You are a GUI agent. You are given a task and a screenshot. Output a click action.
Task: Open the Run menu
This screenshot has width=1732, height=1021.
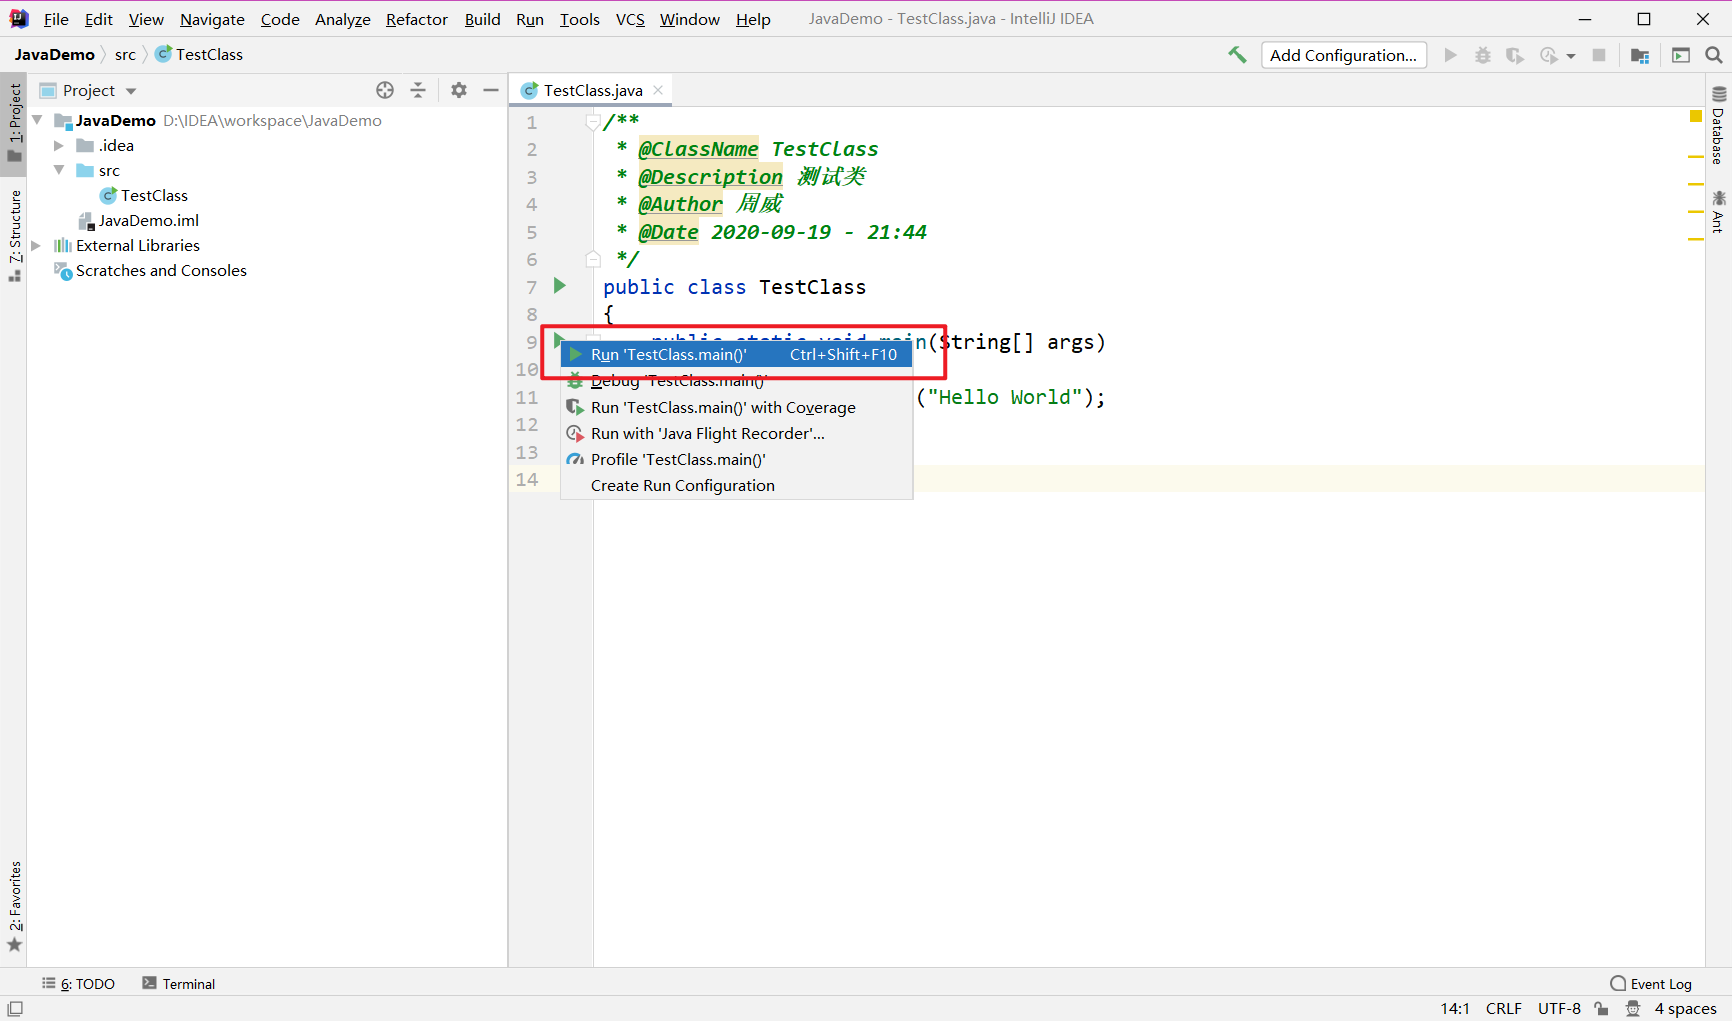[x=529, y=18]
